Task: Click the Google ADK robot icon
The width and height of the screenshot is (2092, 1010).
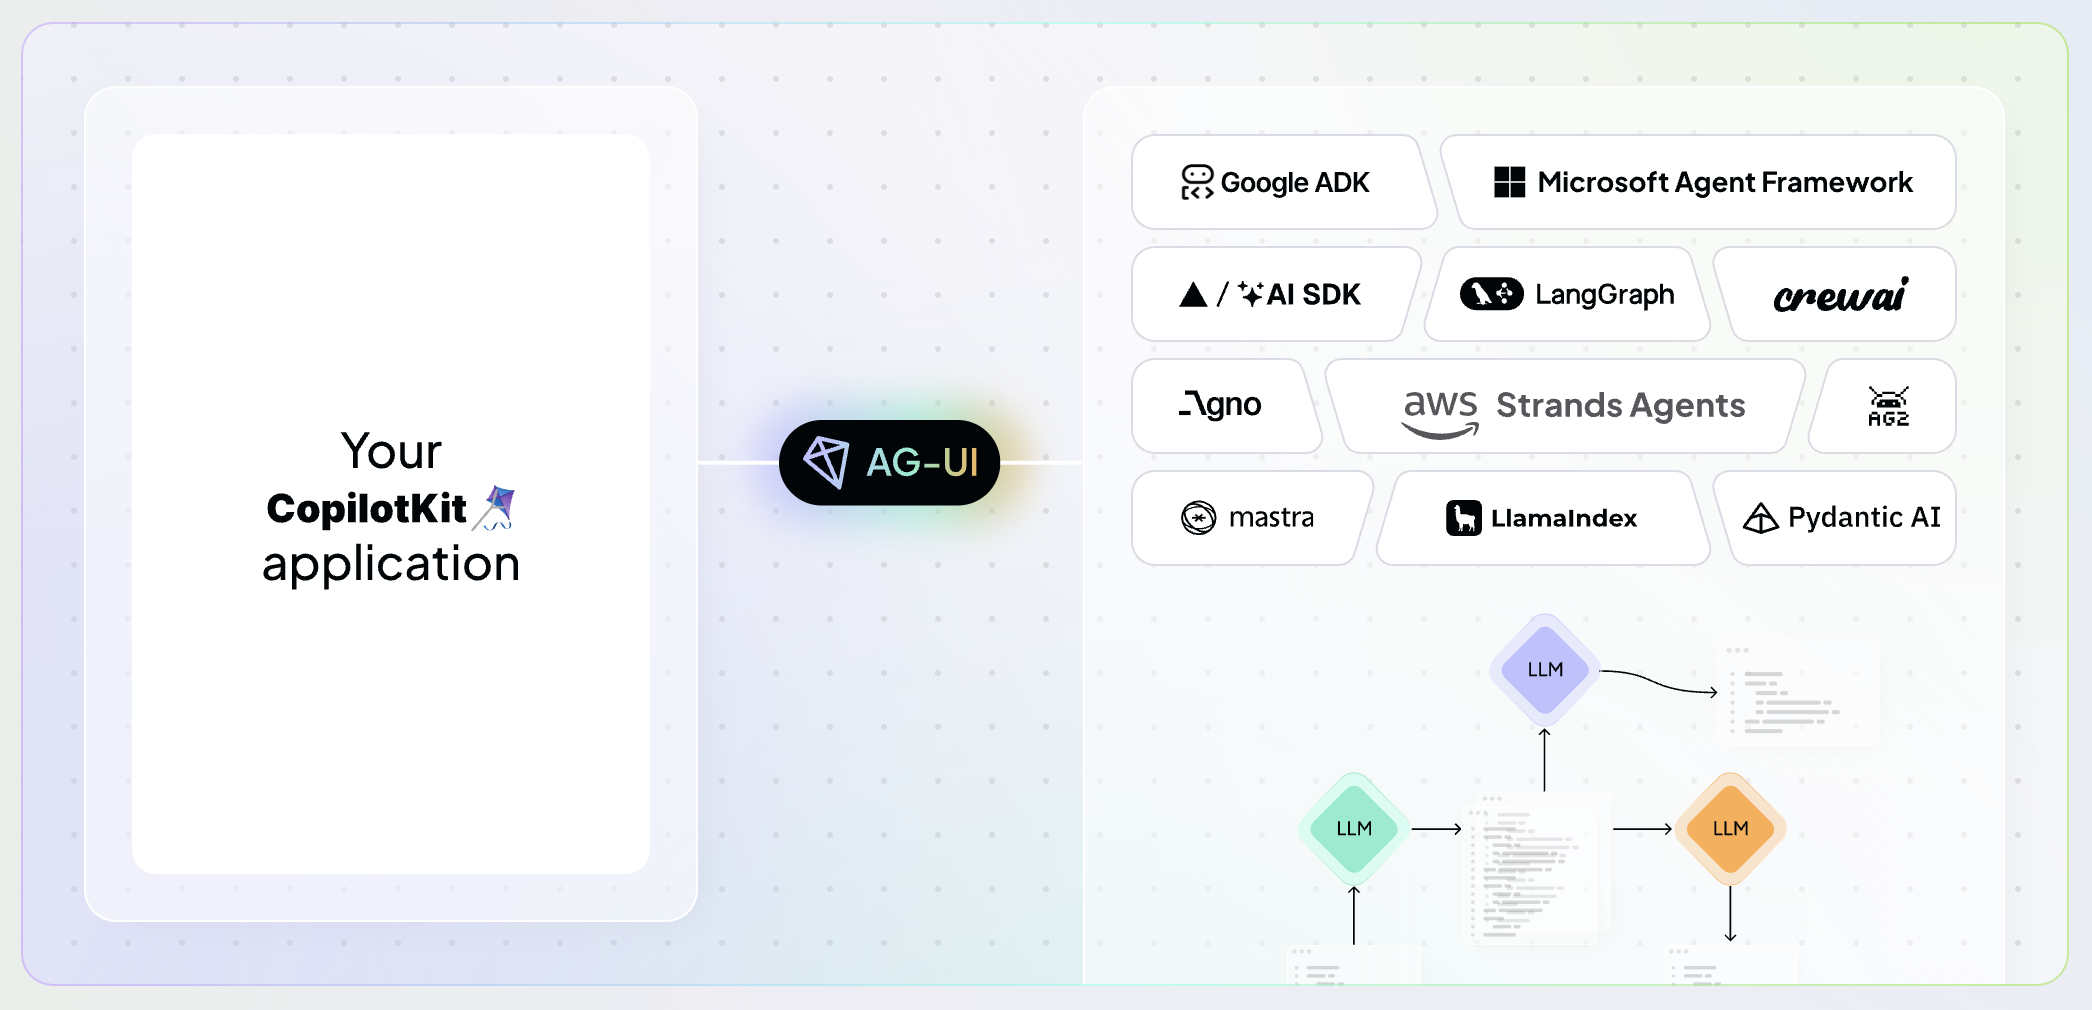Action: click(1197, 182)
